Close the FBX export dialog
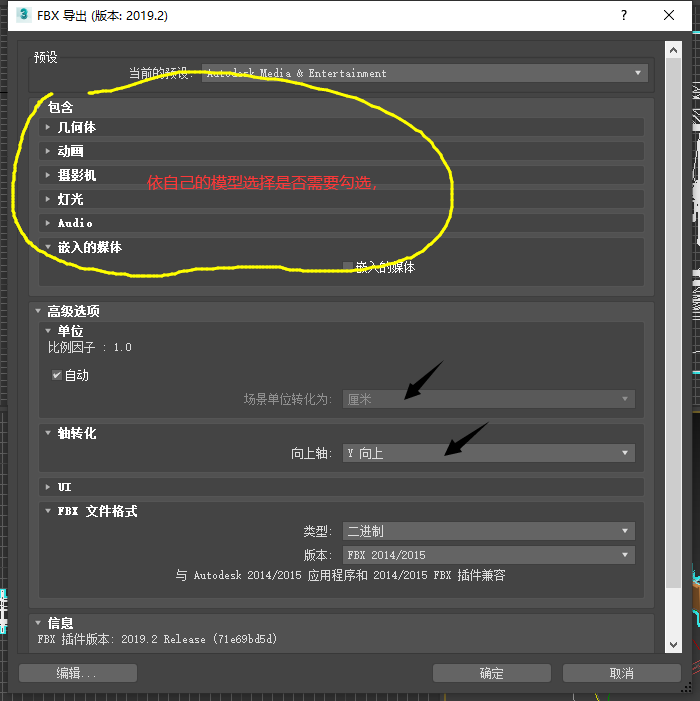Viewport: 700px width, 701px height. click(x=669, y=15)
